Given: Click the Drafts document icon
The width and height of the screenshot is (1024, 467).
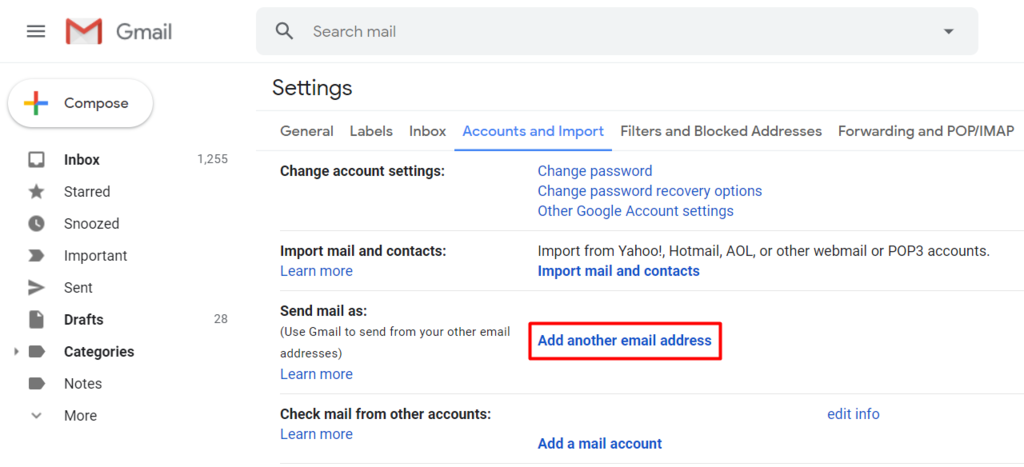Looking at the screenshot, I should coord(36,320).
